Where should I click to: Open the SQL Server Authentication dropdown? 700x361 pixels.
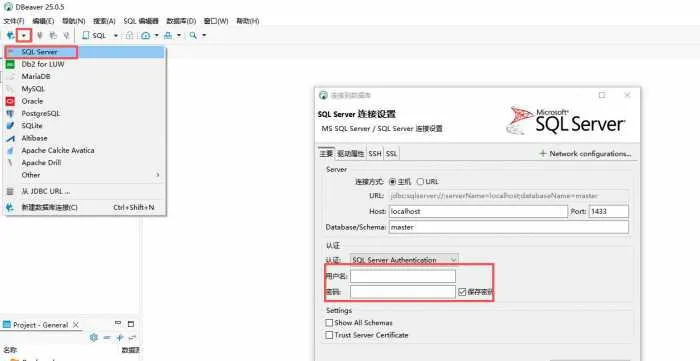pyautogui.click(x=404, y=259)
